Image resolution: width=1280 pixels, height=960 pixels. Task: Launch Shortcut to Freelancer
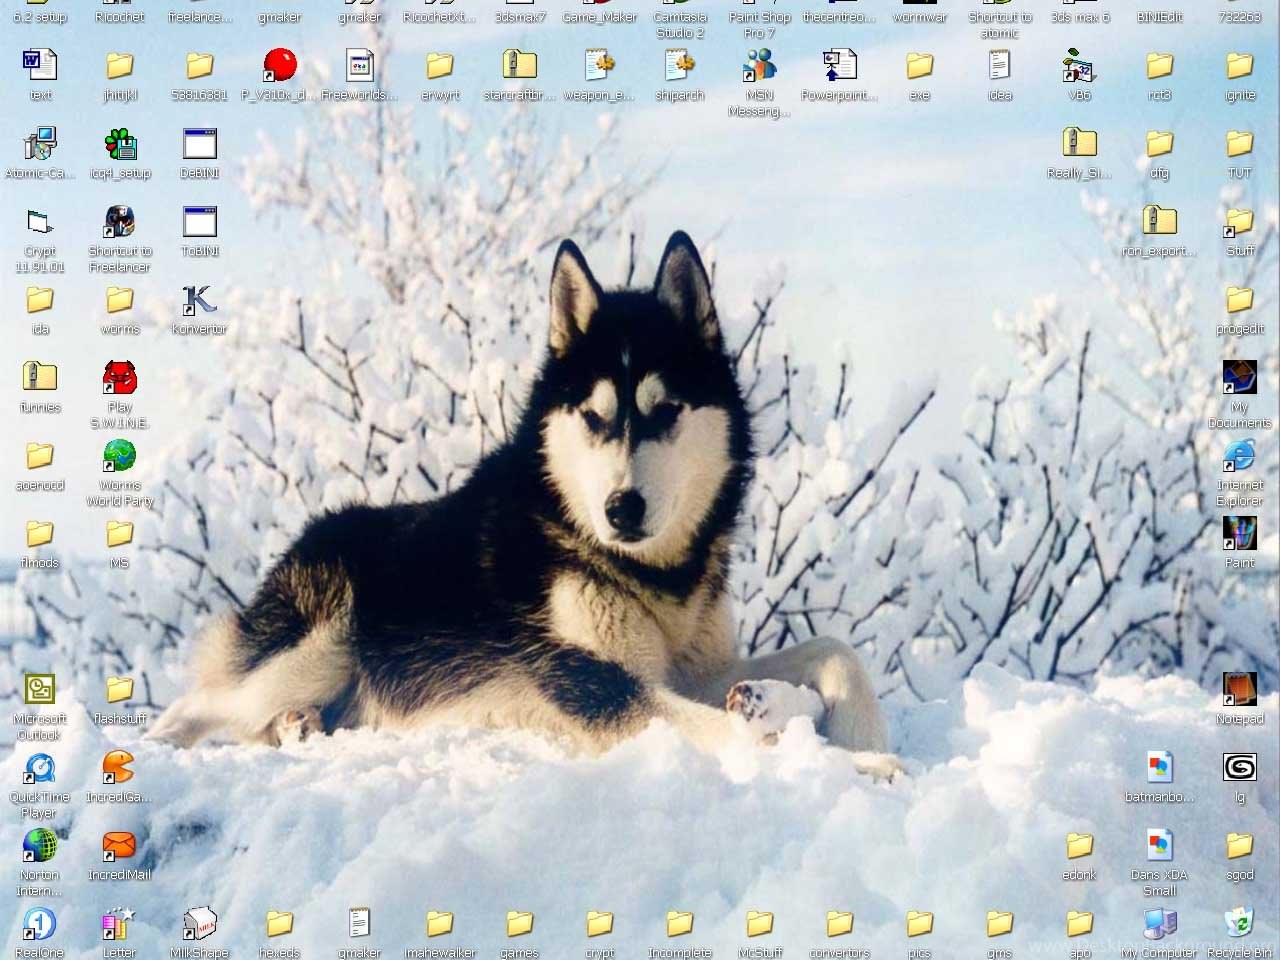pyautogui.click(x=120, y=222)
